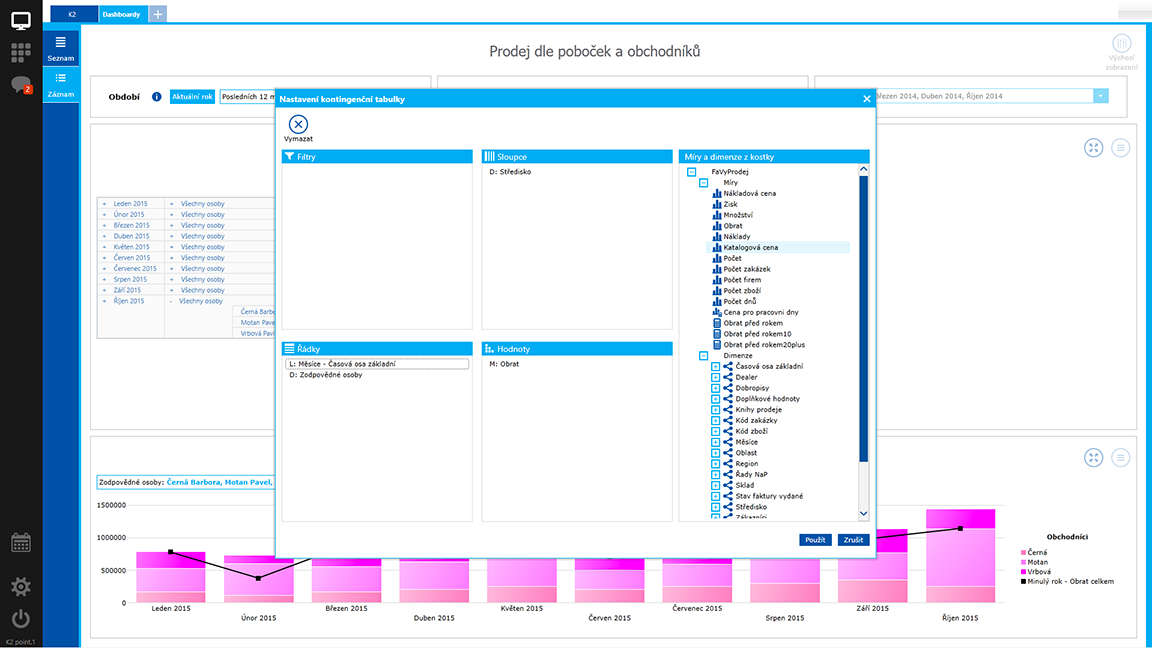
Task: Select D: Středisko column item
Action: pyautogui.click(x=510, y=172)
